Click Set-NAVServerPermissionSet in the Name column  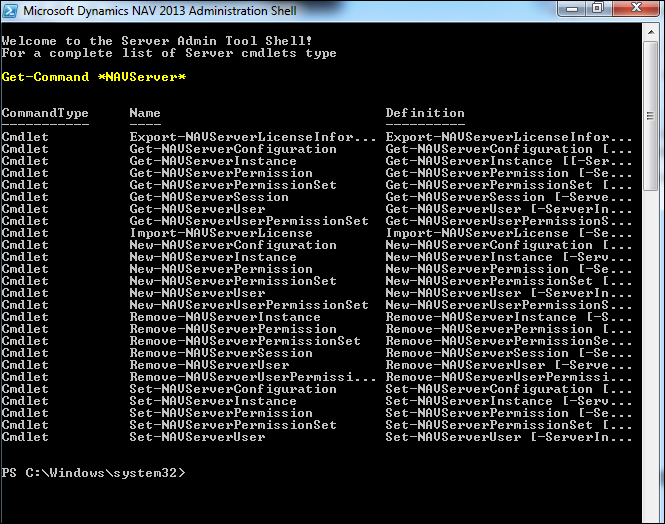click(233, 425)
